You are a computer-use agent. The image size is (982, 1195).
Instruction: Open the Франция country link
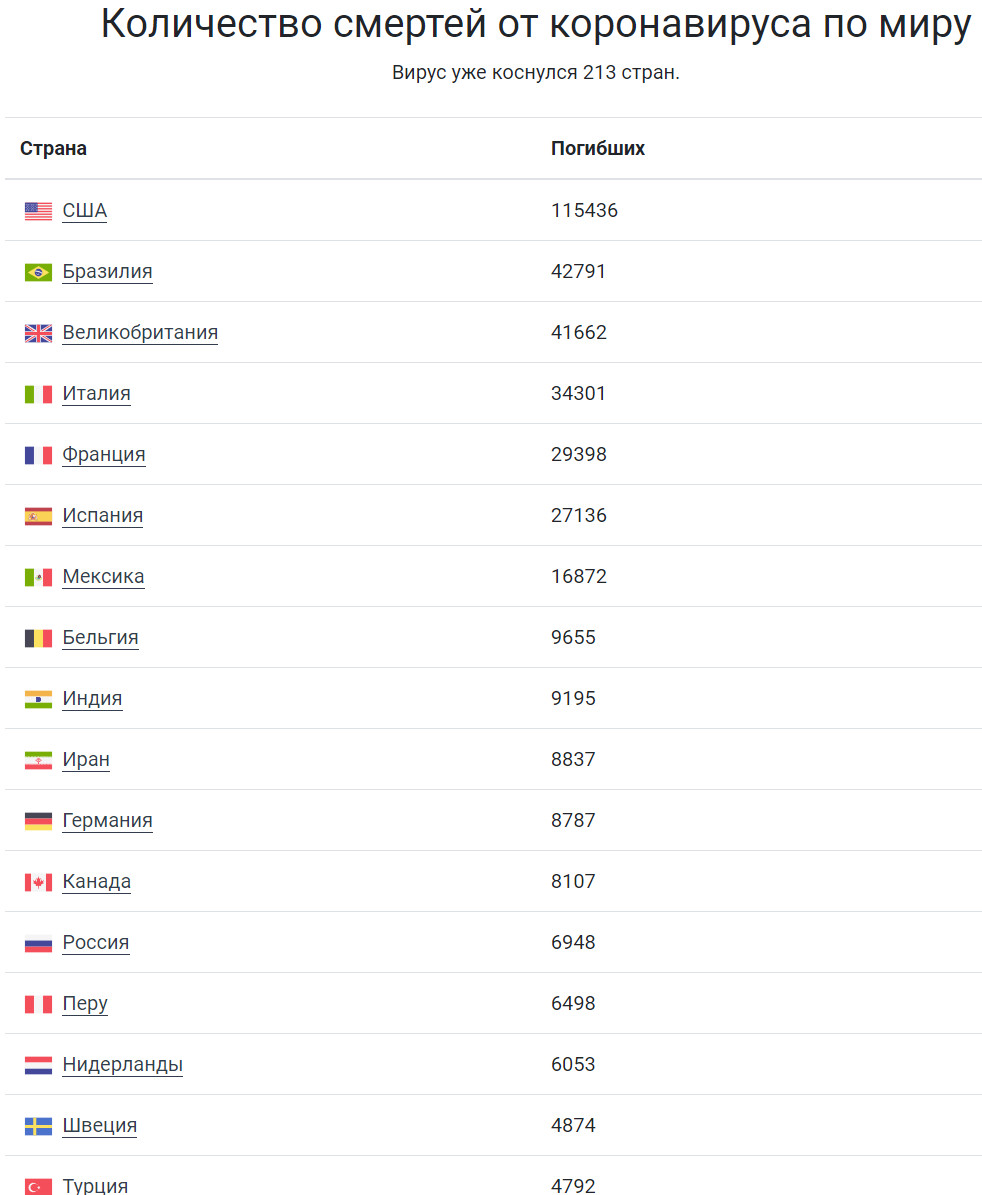pyautogui.click(x=104, y=454)
